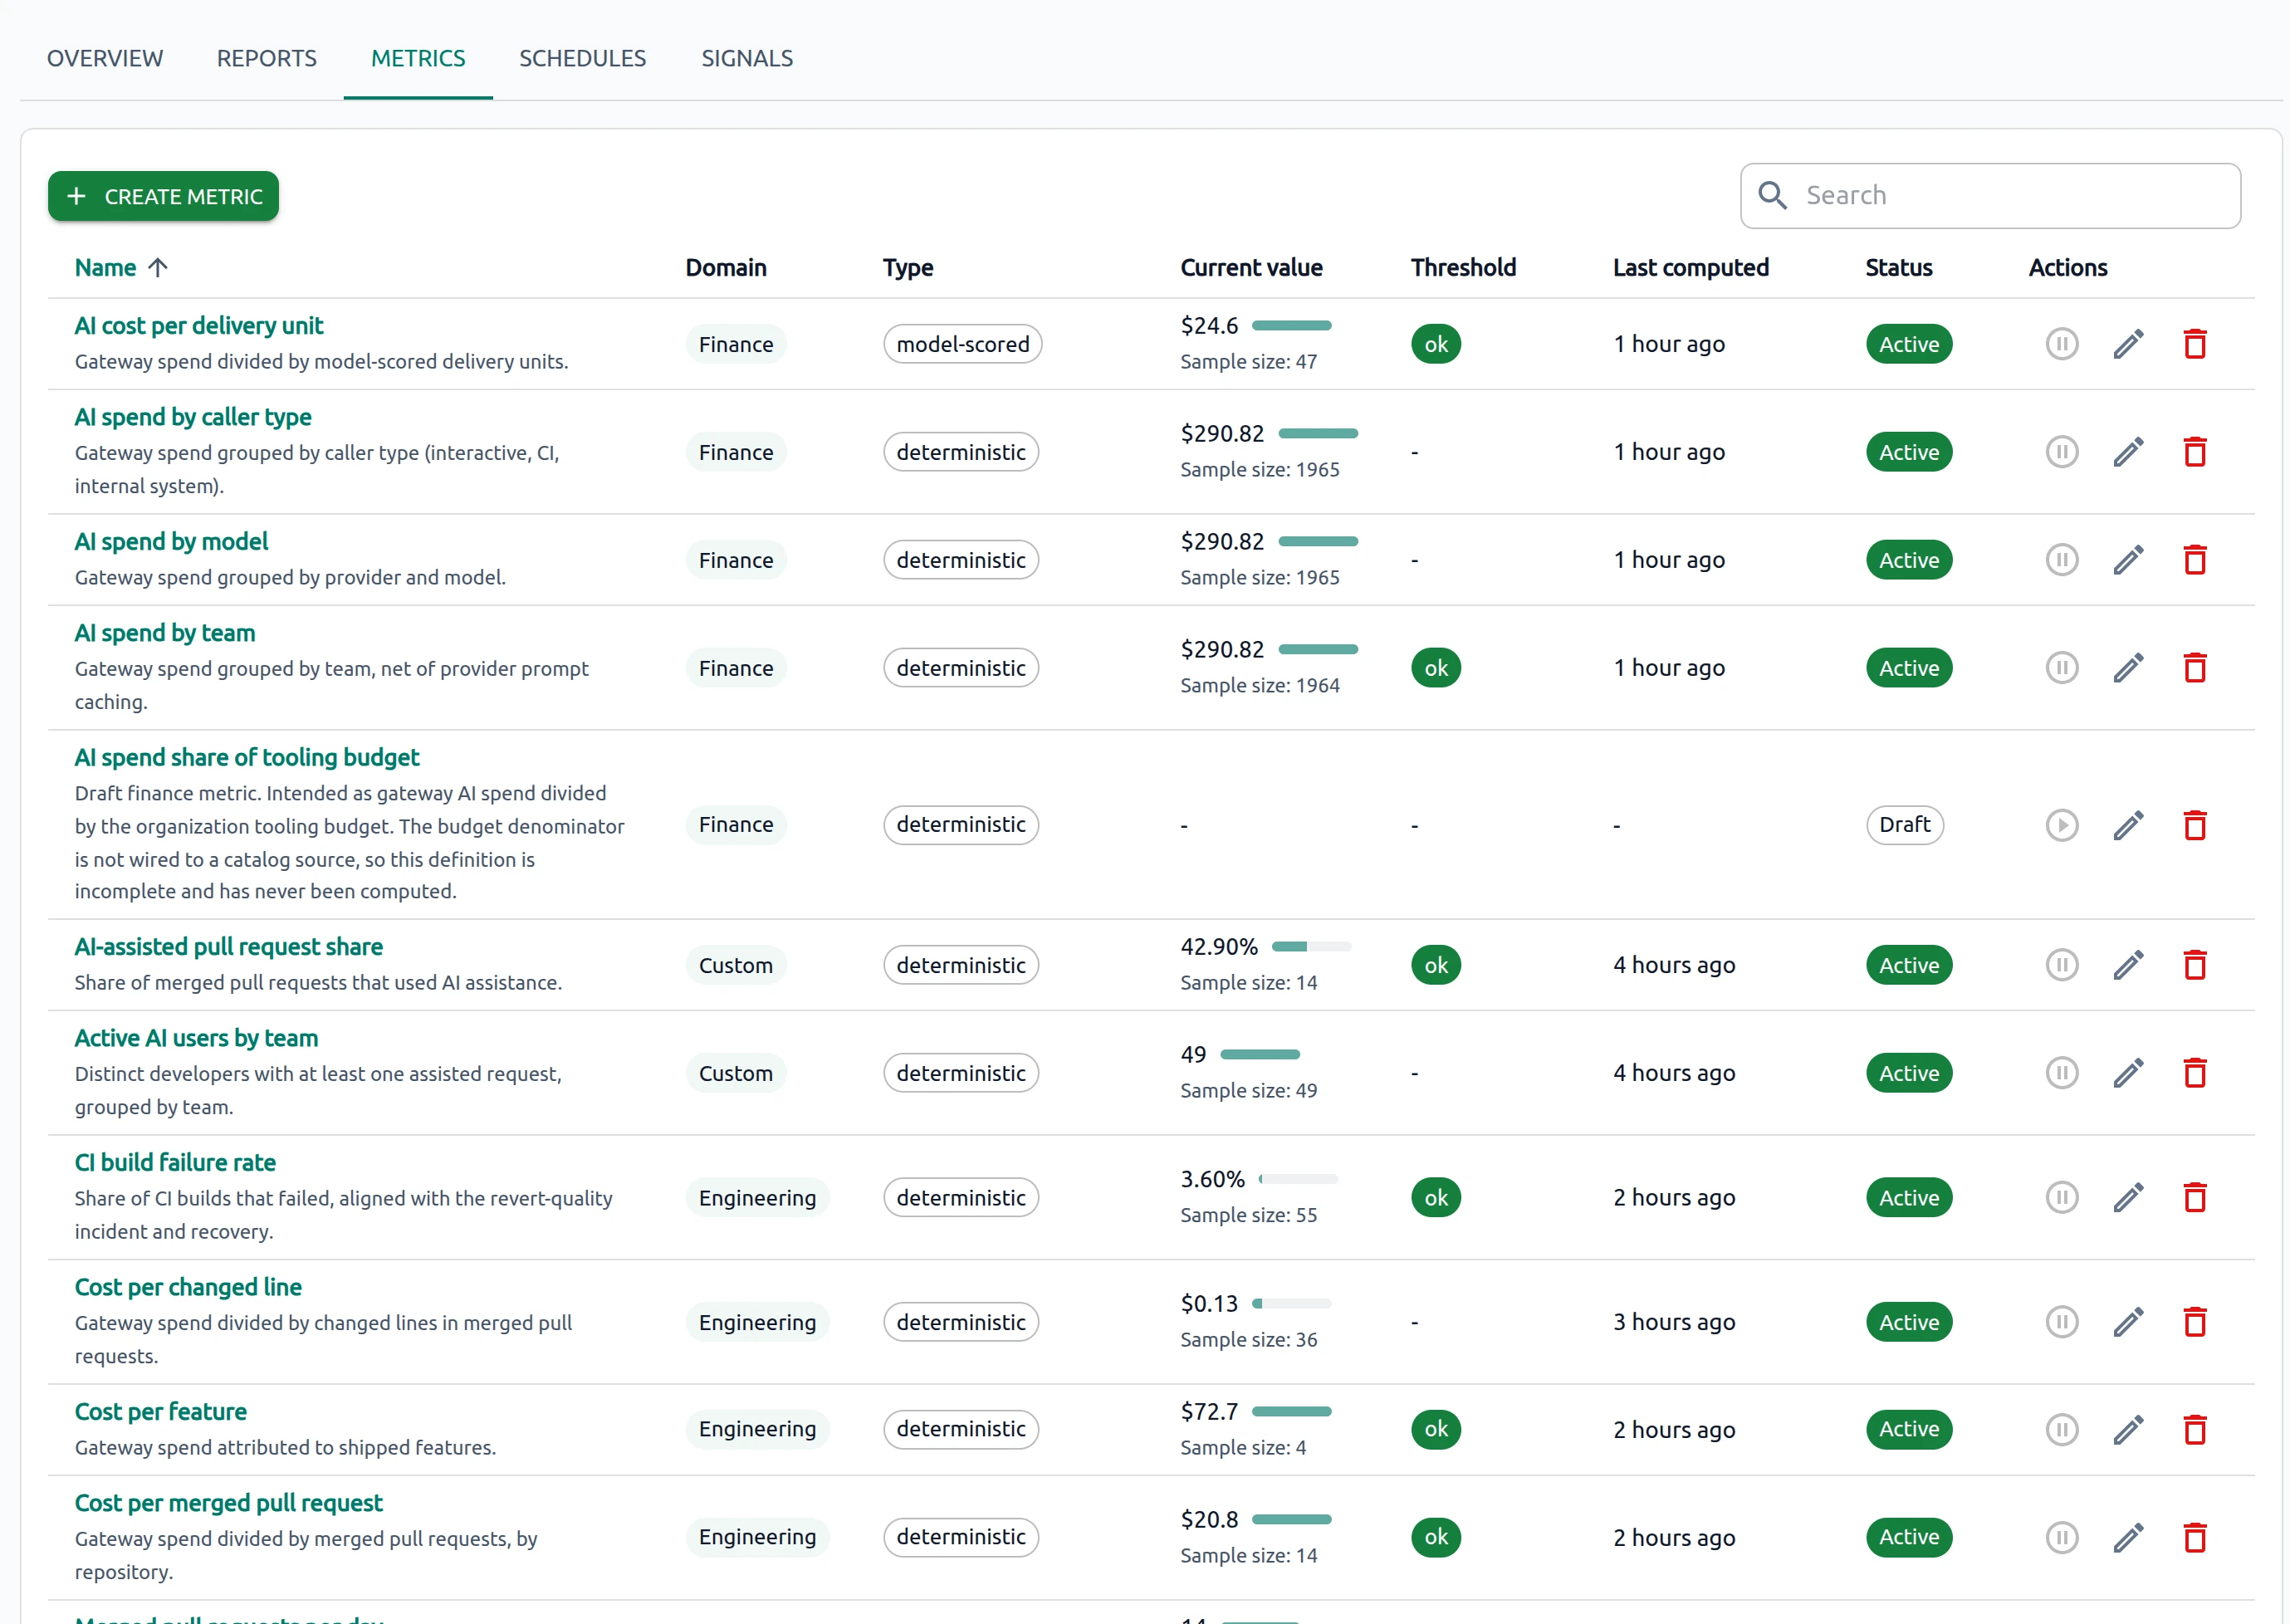
Task: Pause the Cost per merged pull request metric
Action: pos(2061,1537)
